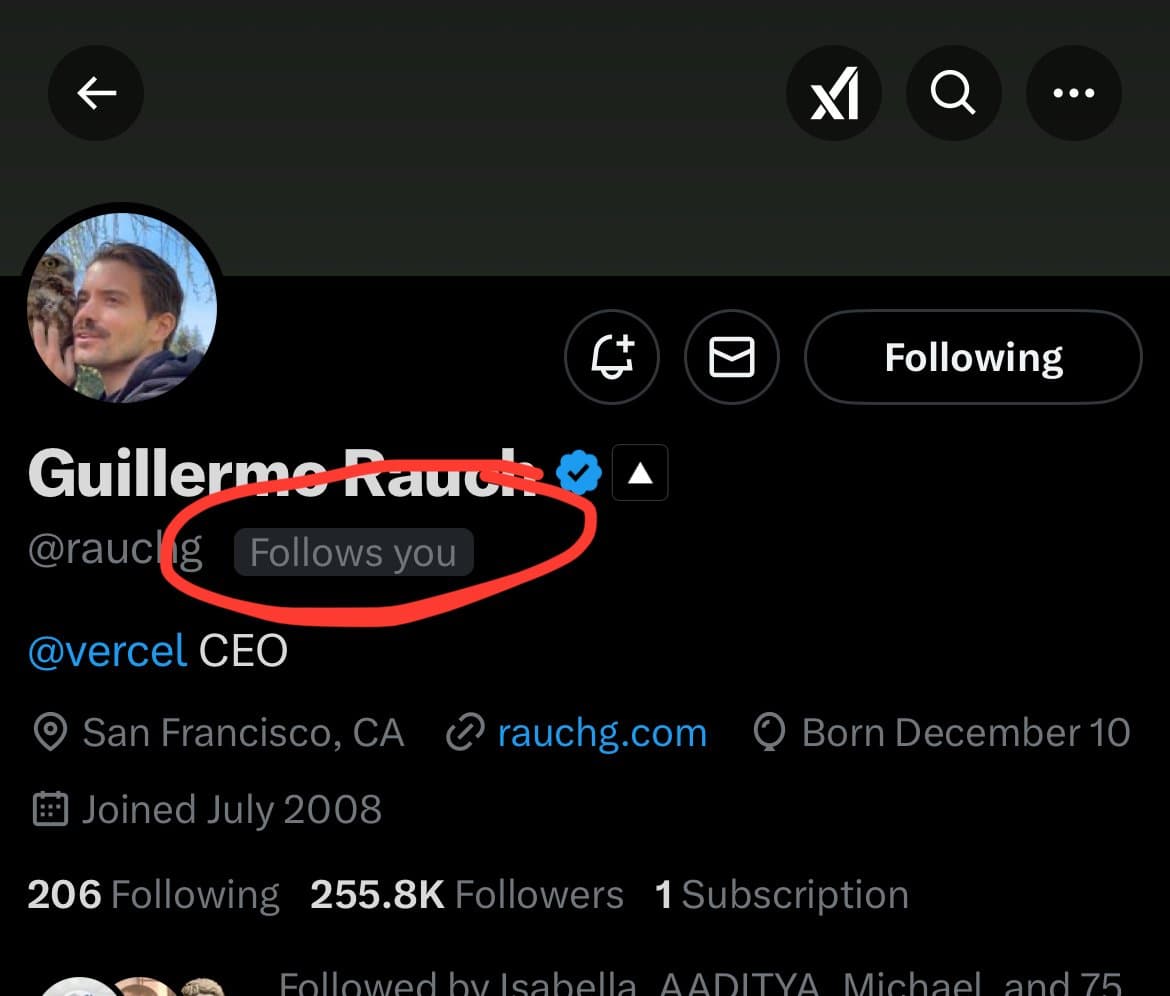This screenshot has width=1170, height=996.
Task: Open Grok from the profile header
Action: (x=834, y=94)
